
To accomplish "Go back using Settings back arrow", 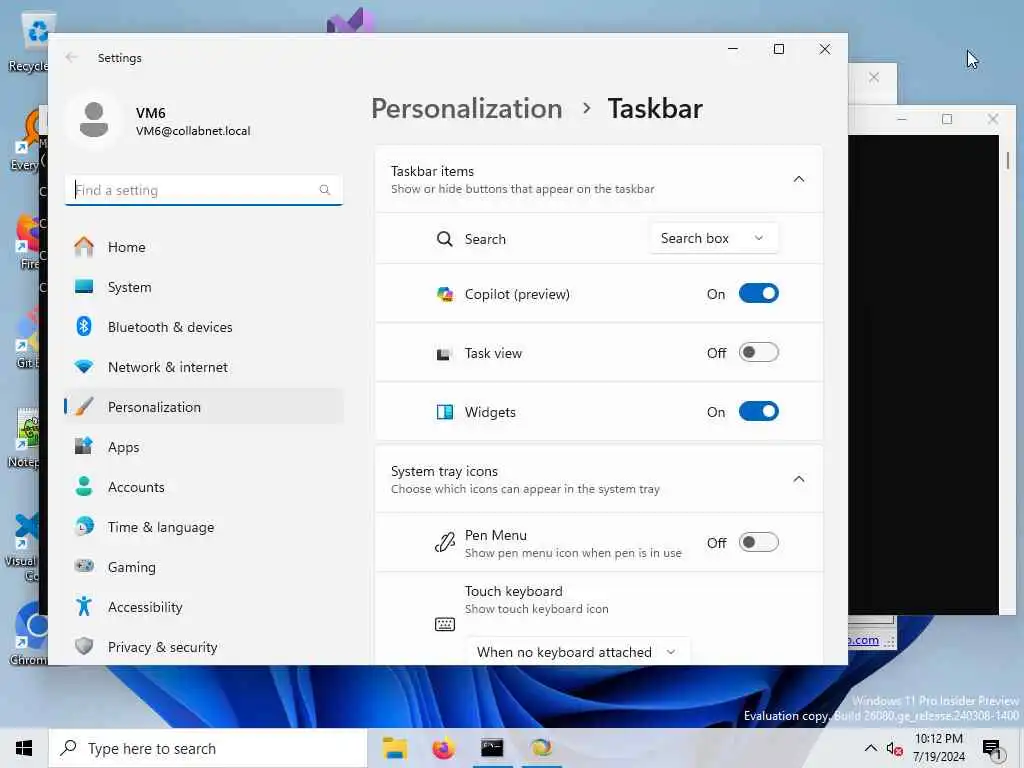I will point(71,57).
